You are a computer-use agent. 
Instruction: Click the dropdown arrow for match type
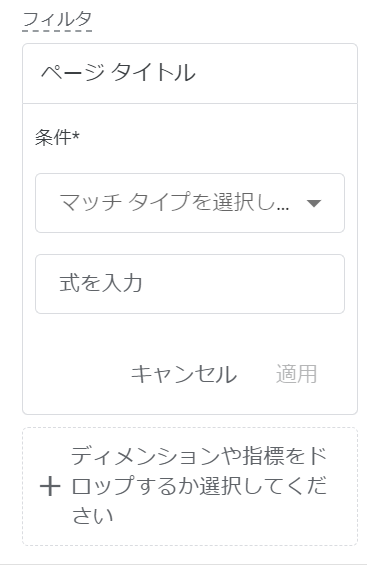coord(314,203)
